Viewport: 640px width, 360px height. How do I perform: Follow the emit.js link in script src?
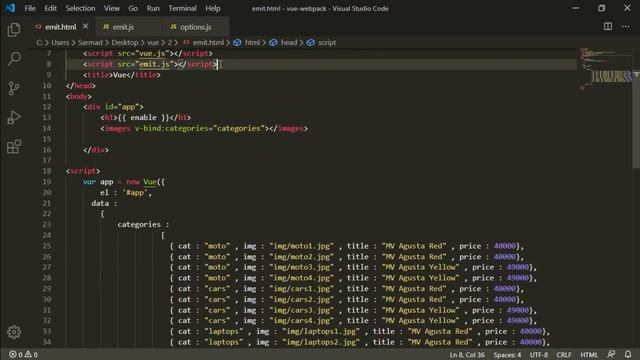click(154, 64)
